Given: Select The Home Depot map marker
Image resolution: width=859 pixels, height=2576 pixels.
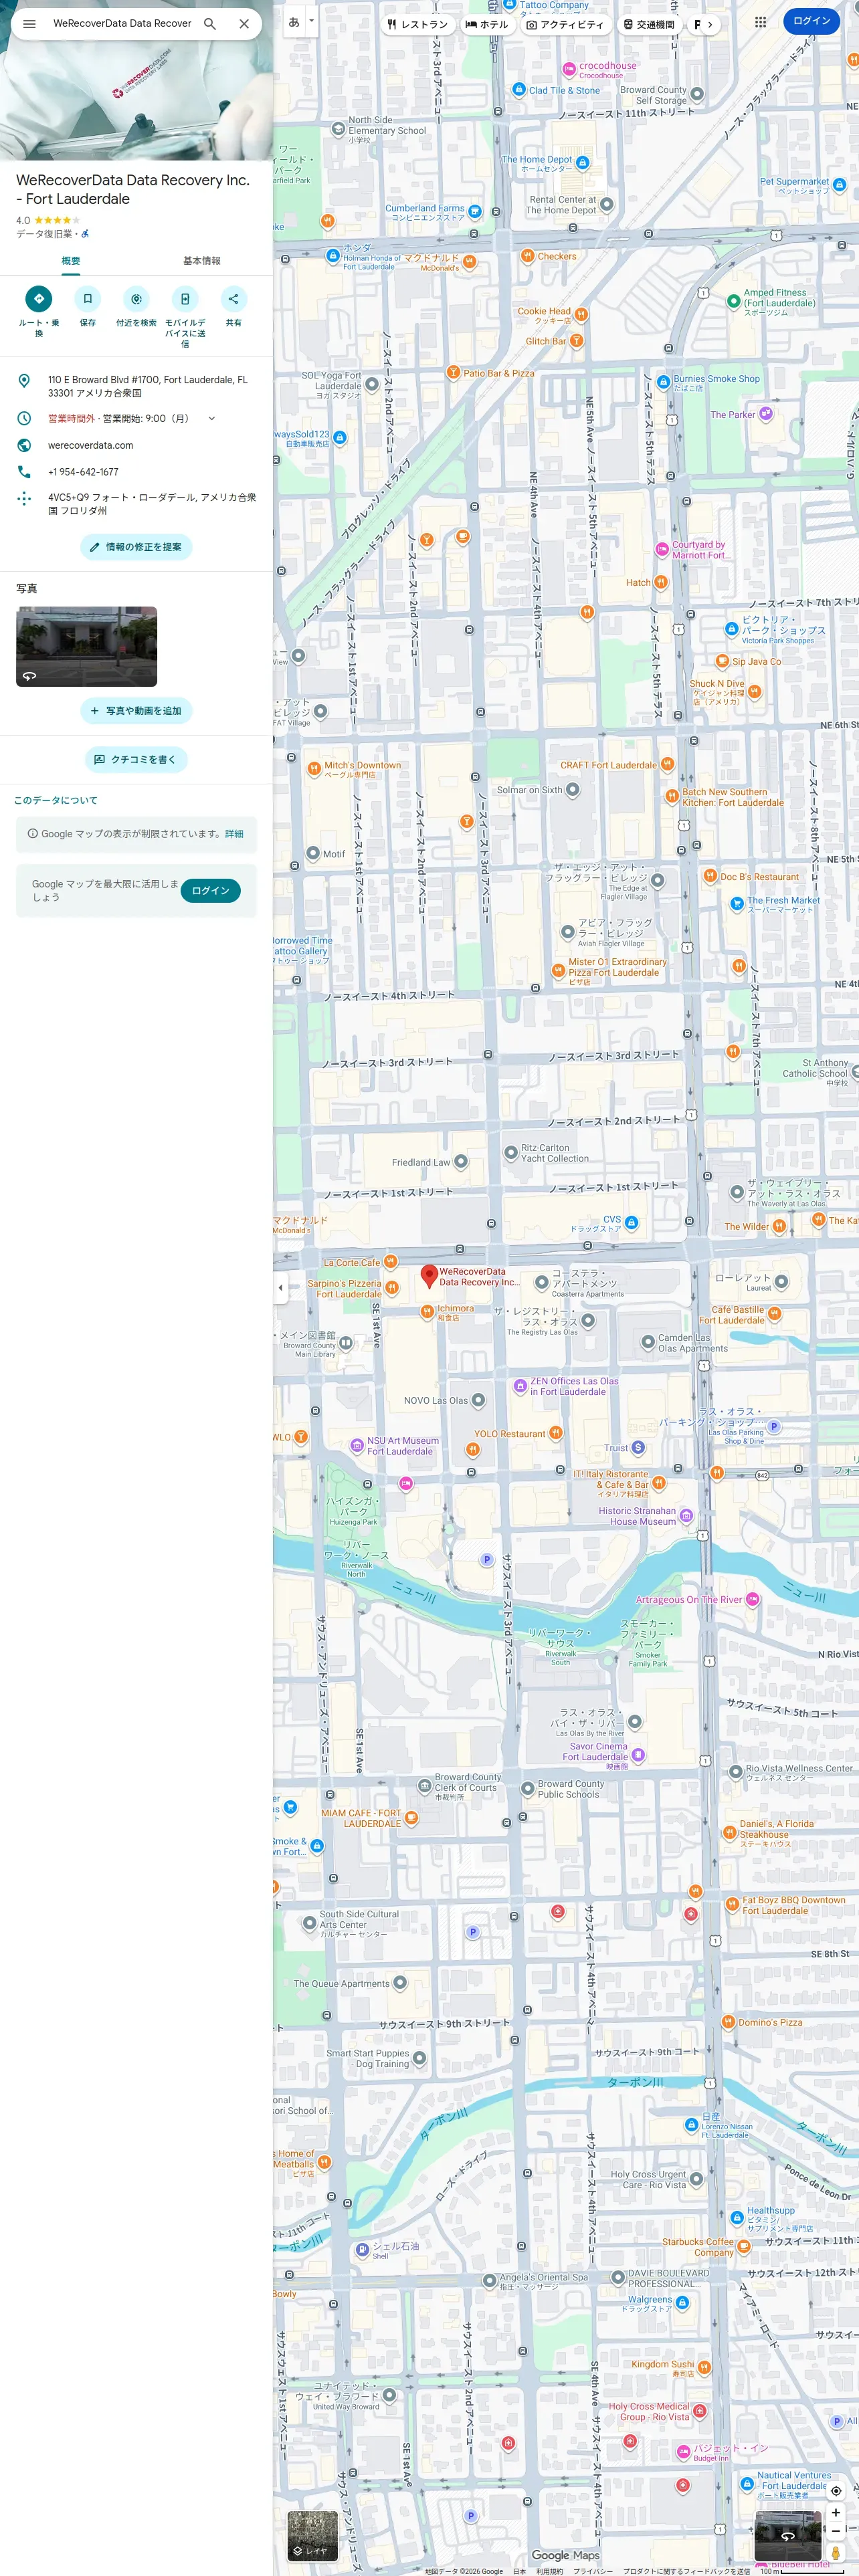Looking at the screenshot, I should 583,162.
